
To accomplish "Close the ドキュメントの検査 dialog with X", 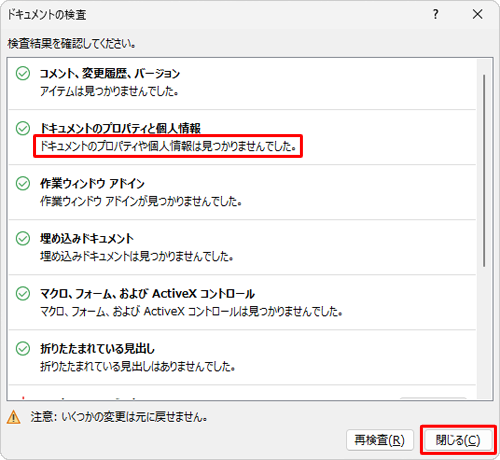I will (x=477, y=14).
